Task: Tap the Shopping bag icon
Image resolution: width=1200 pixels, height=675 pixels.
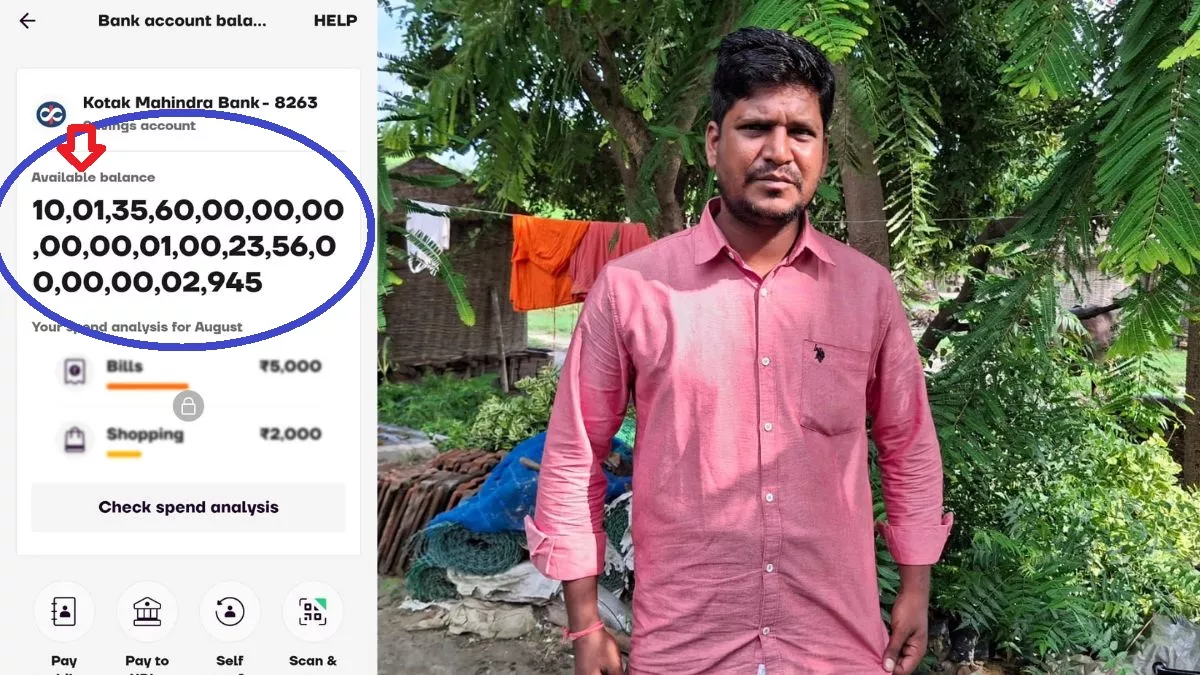Action: coord(75,439)
